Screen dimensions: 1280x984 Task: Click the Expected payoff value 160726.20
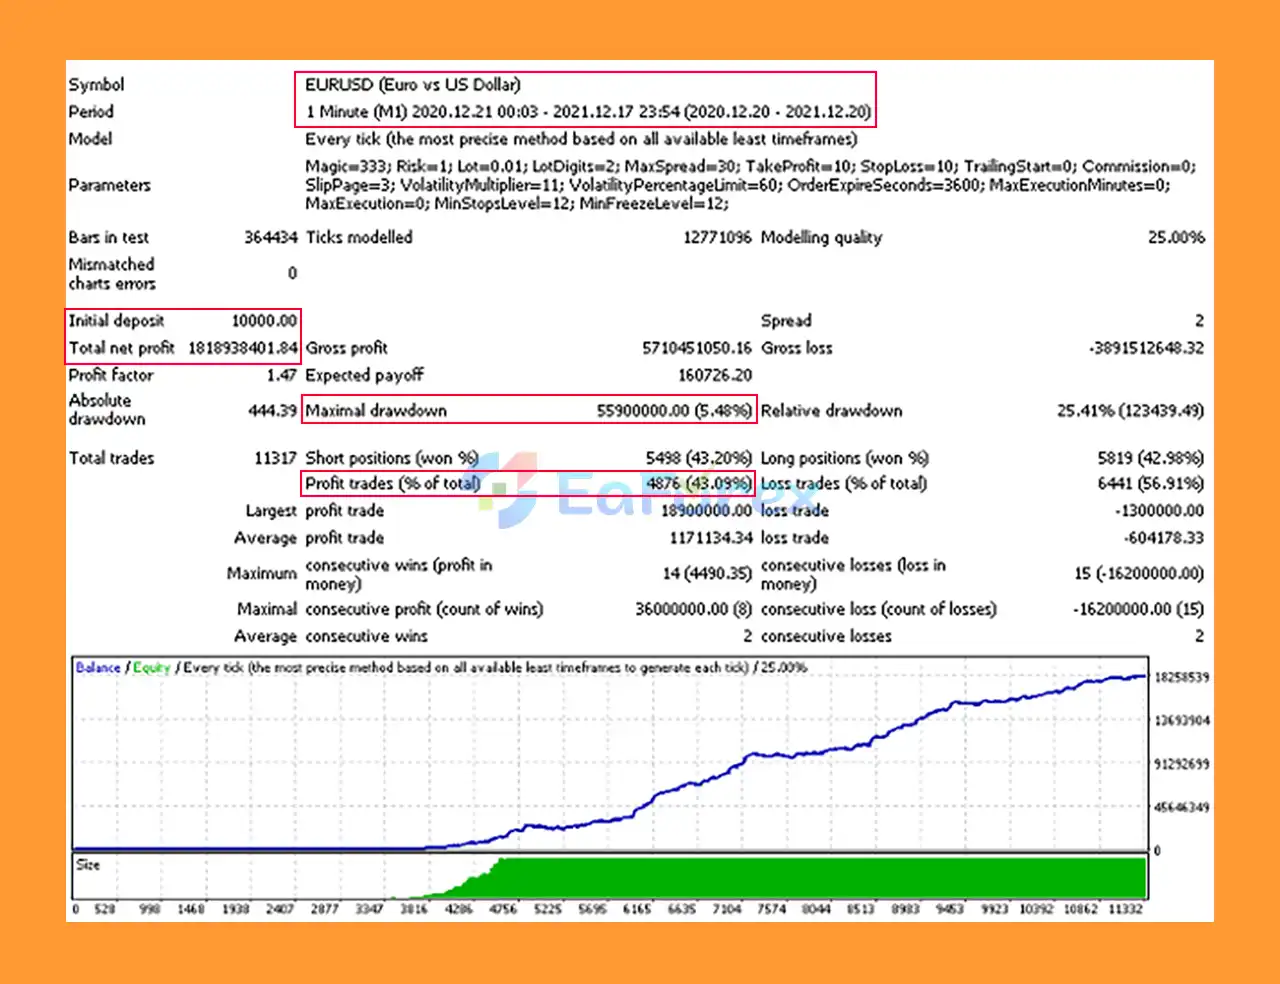click(x=714, y=375)
